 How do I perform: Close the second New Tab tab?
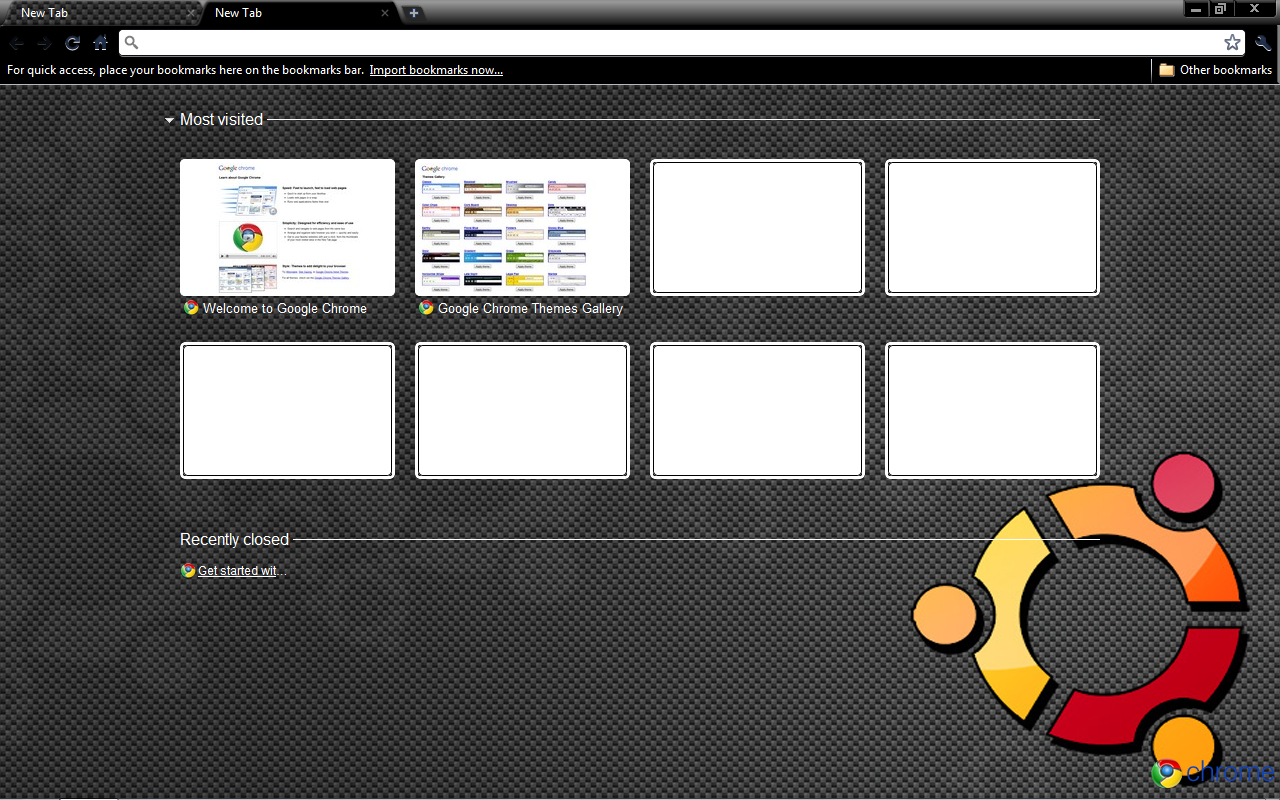[385, 13]
